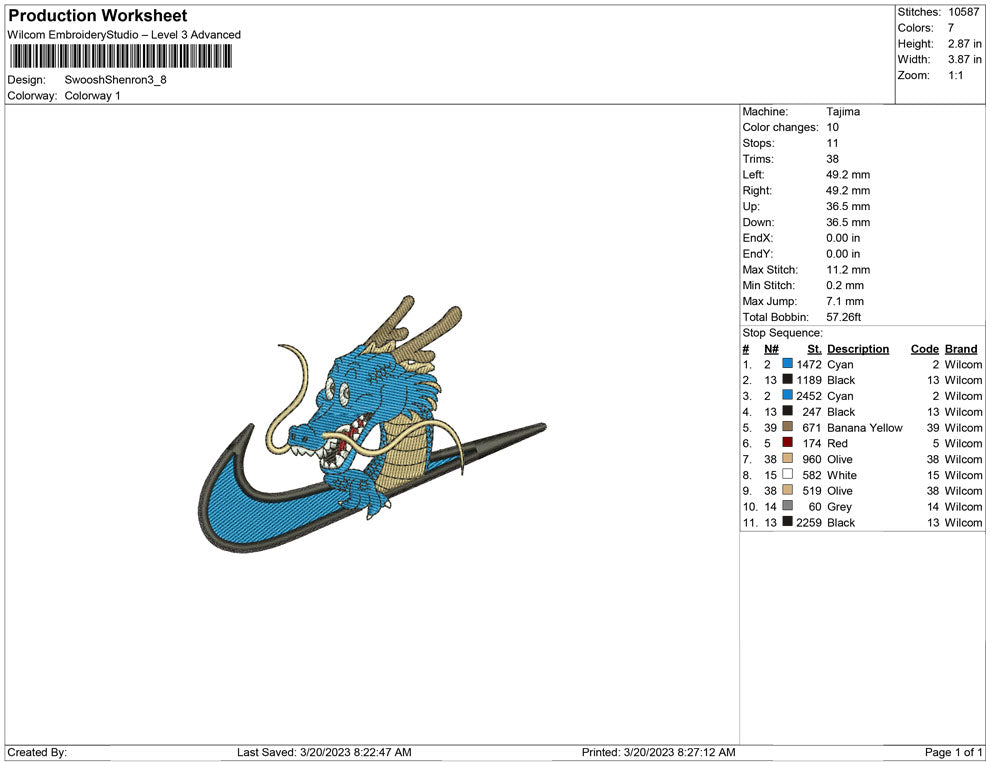
Task: Click the 'White' description in row 8
Action: 842,475
